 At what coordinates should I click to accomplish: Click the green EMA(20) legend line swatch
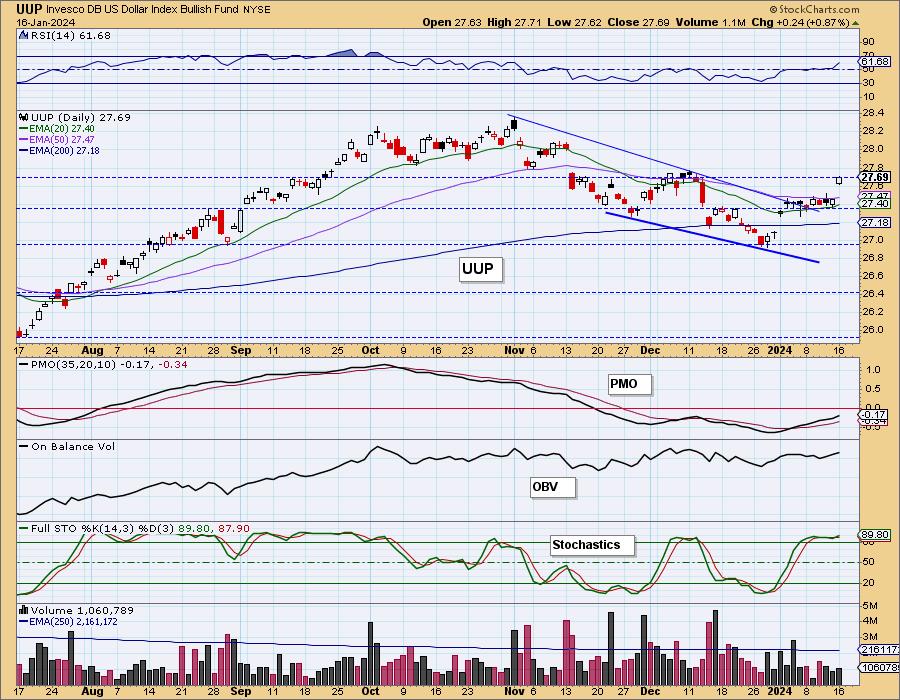[24, 129]
